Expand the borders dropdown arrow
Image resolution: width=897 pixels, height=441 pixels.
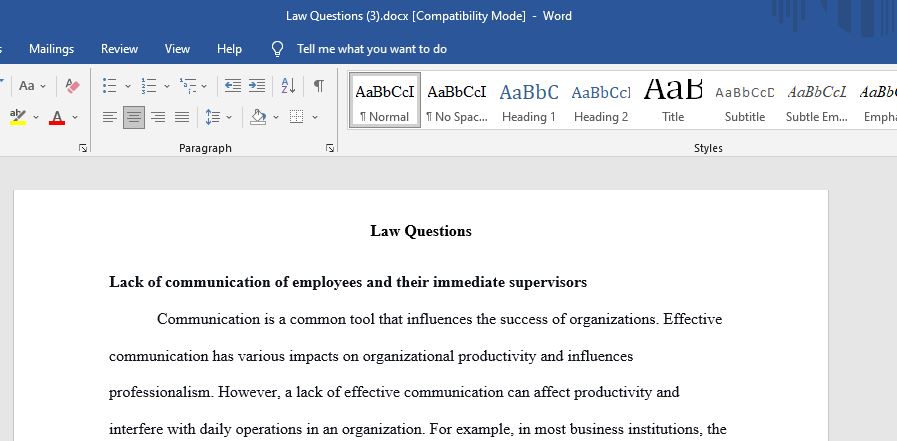315,117
